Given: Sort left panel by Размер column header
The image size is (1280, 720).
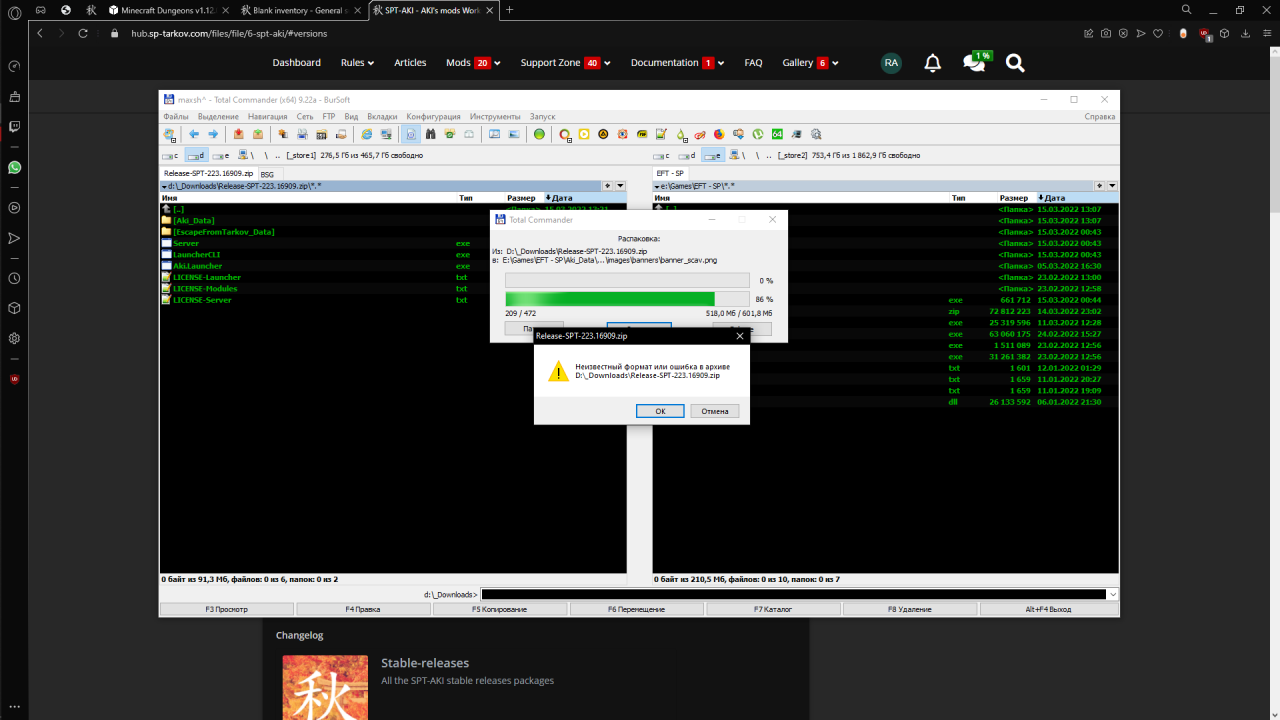Looking at the screenshot, I should click(522, 198).
